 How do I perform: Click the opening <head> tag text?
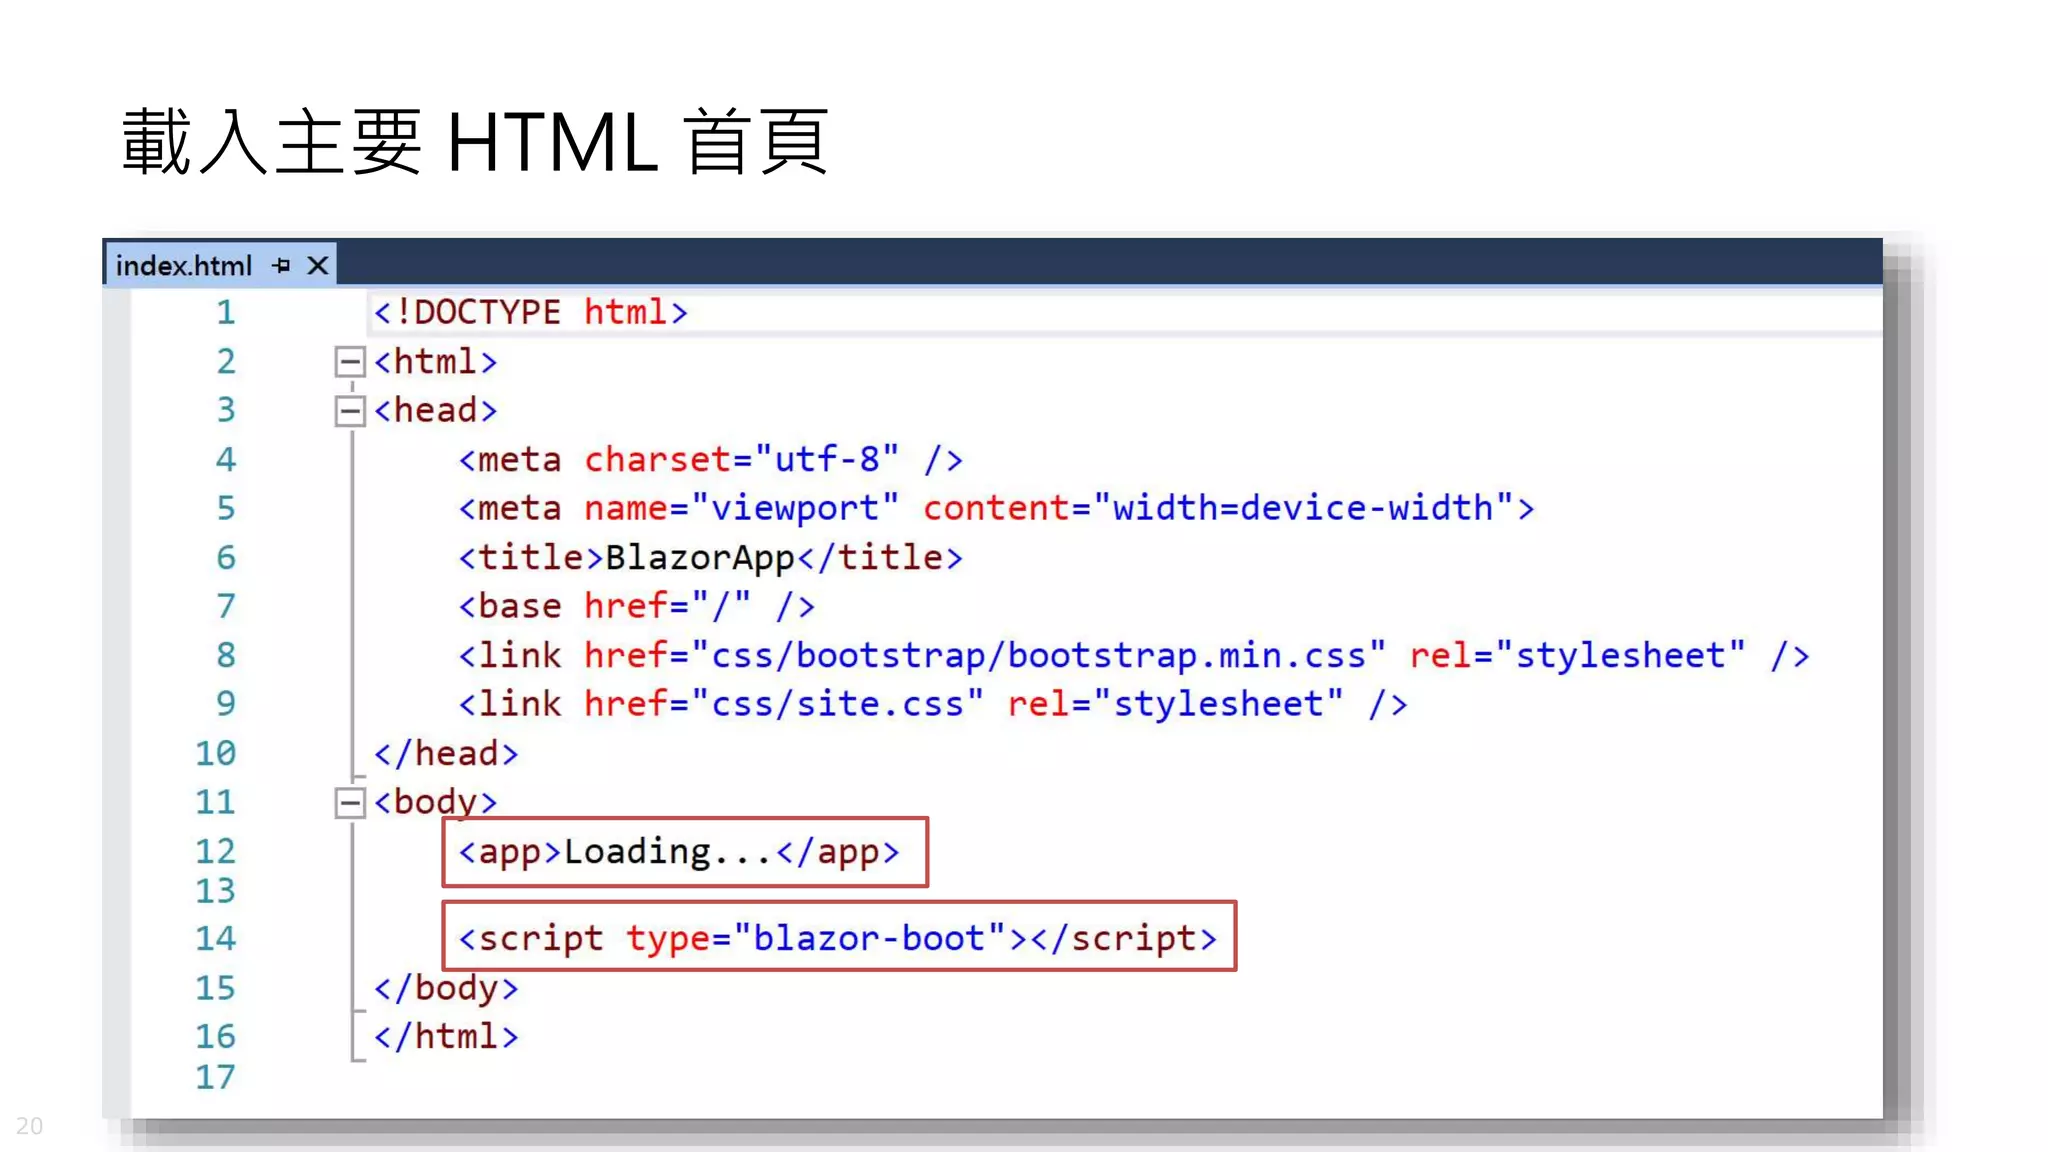click(x=435, y=410)
